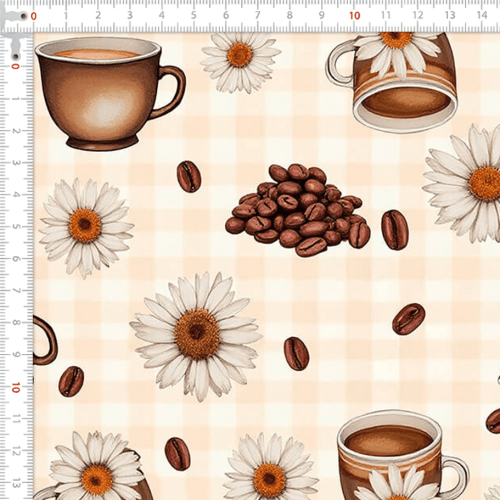Click the number 13 on the vertical ruler
The height and width of the screenshot is (500, 500).
[16, 483]
